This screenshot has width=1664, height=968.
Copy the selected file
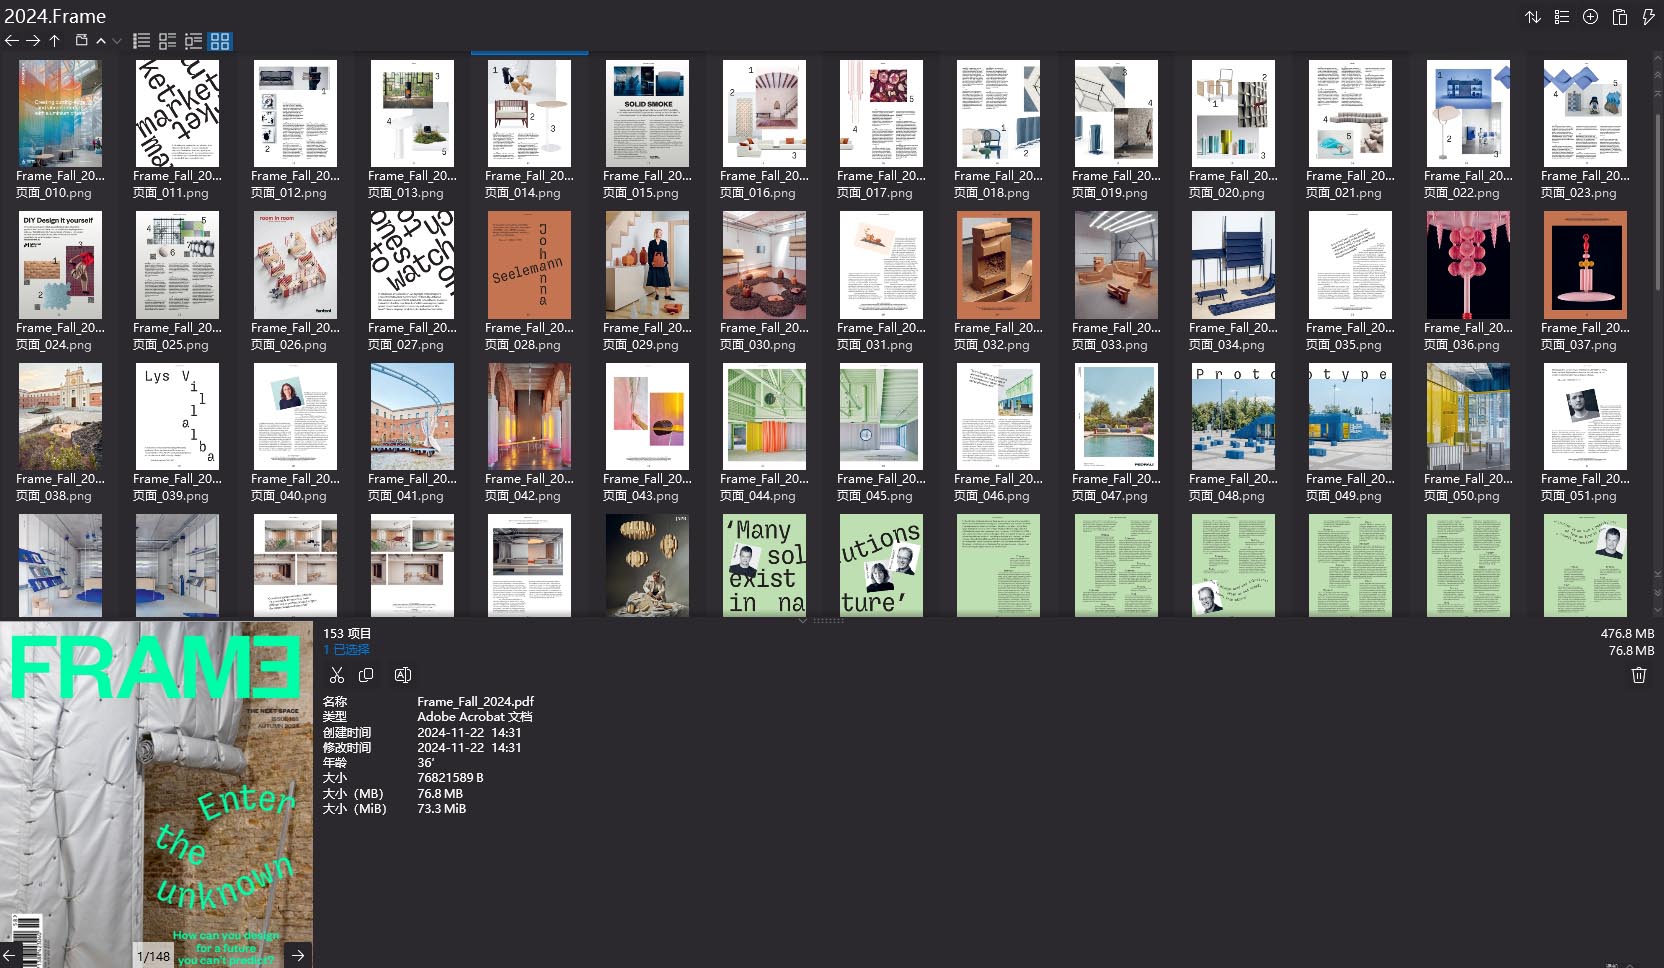[x=366, y=675]
